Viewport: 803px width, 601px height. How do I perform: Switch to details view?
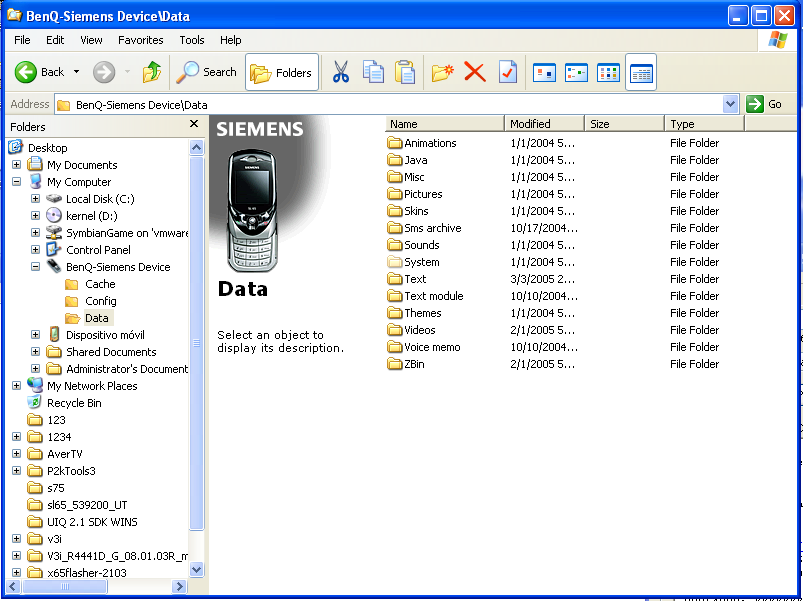pos(641,73)
